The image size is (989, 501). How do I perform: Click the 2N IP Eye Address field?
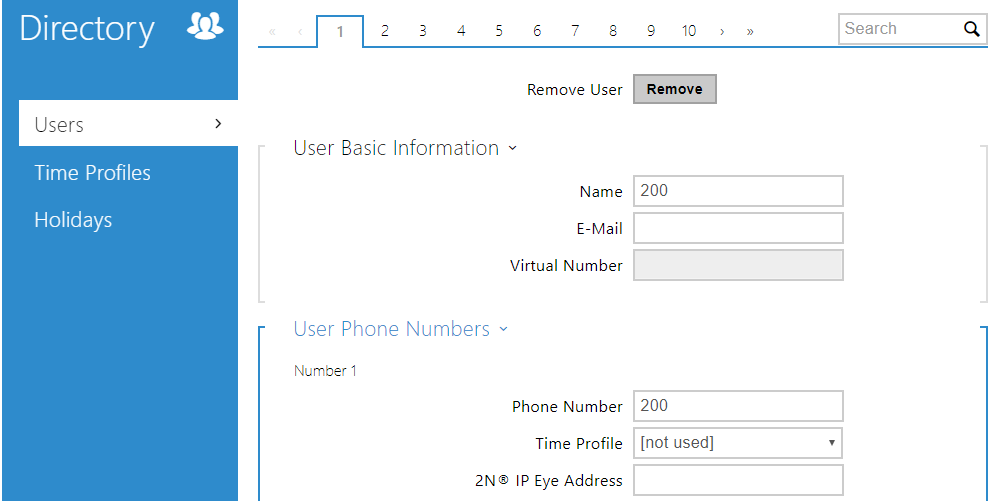click(x=738, y=480)
